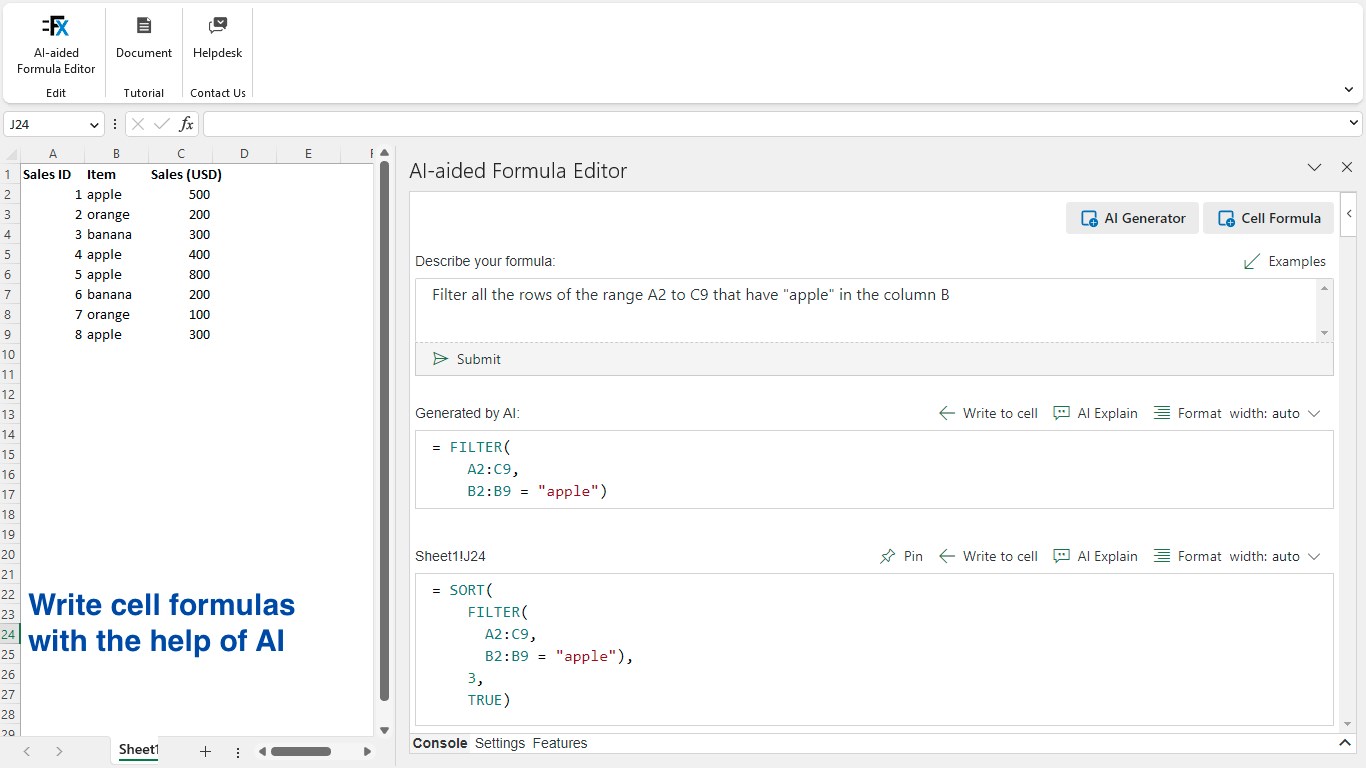Switch to the Settings tab
Viewport: 1366px width, 768px height.
[500, 743]
